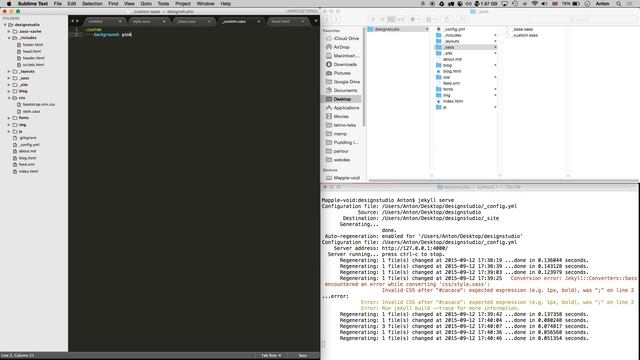Open Movies in Finder sidebar
Image resolution: width=640 pixels, height=360 pixels.
(338, 116)
